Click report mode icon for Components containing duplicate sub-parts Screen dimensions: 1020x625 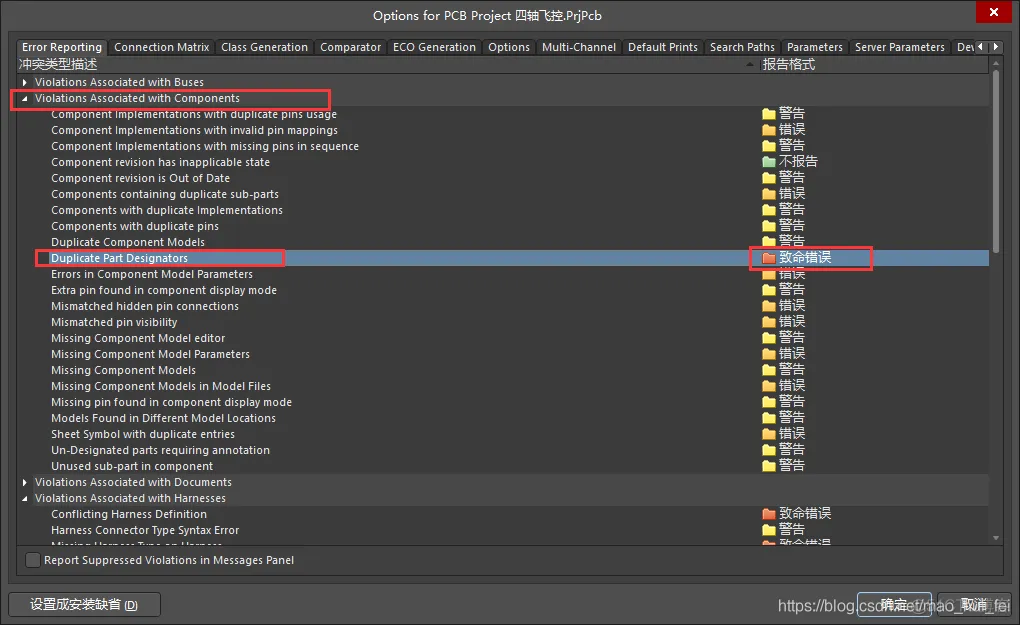coord(768,194)
